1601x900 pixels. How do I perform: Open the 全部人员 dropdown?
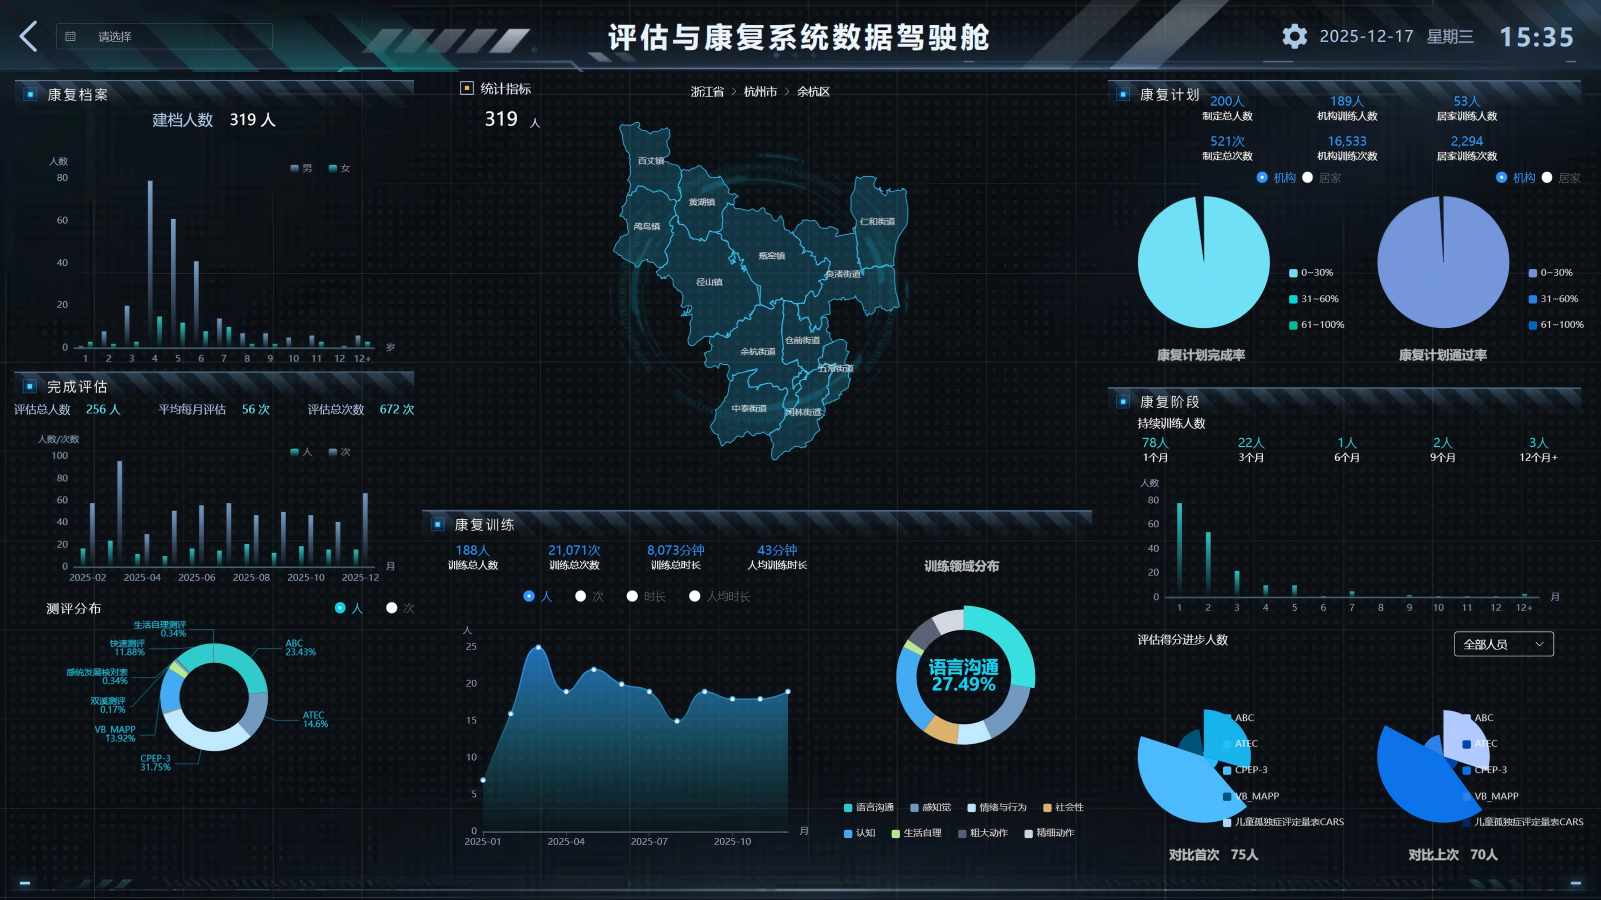pyautogui.click(x=1503, y=644)
